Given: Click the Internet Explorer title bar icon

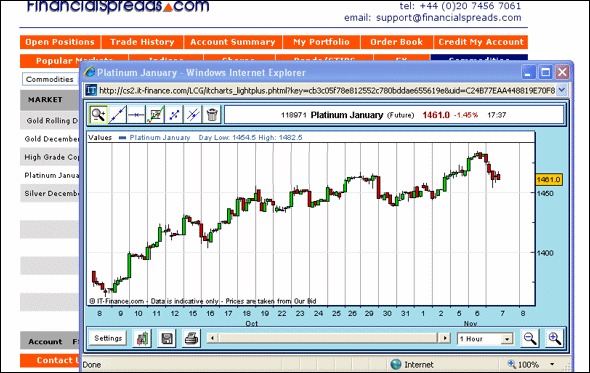Looking at the screenshot, I should (x=90, y=72).
